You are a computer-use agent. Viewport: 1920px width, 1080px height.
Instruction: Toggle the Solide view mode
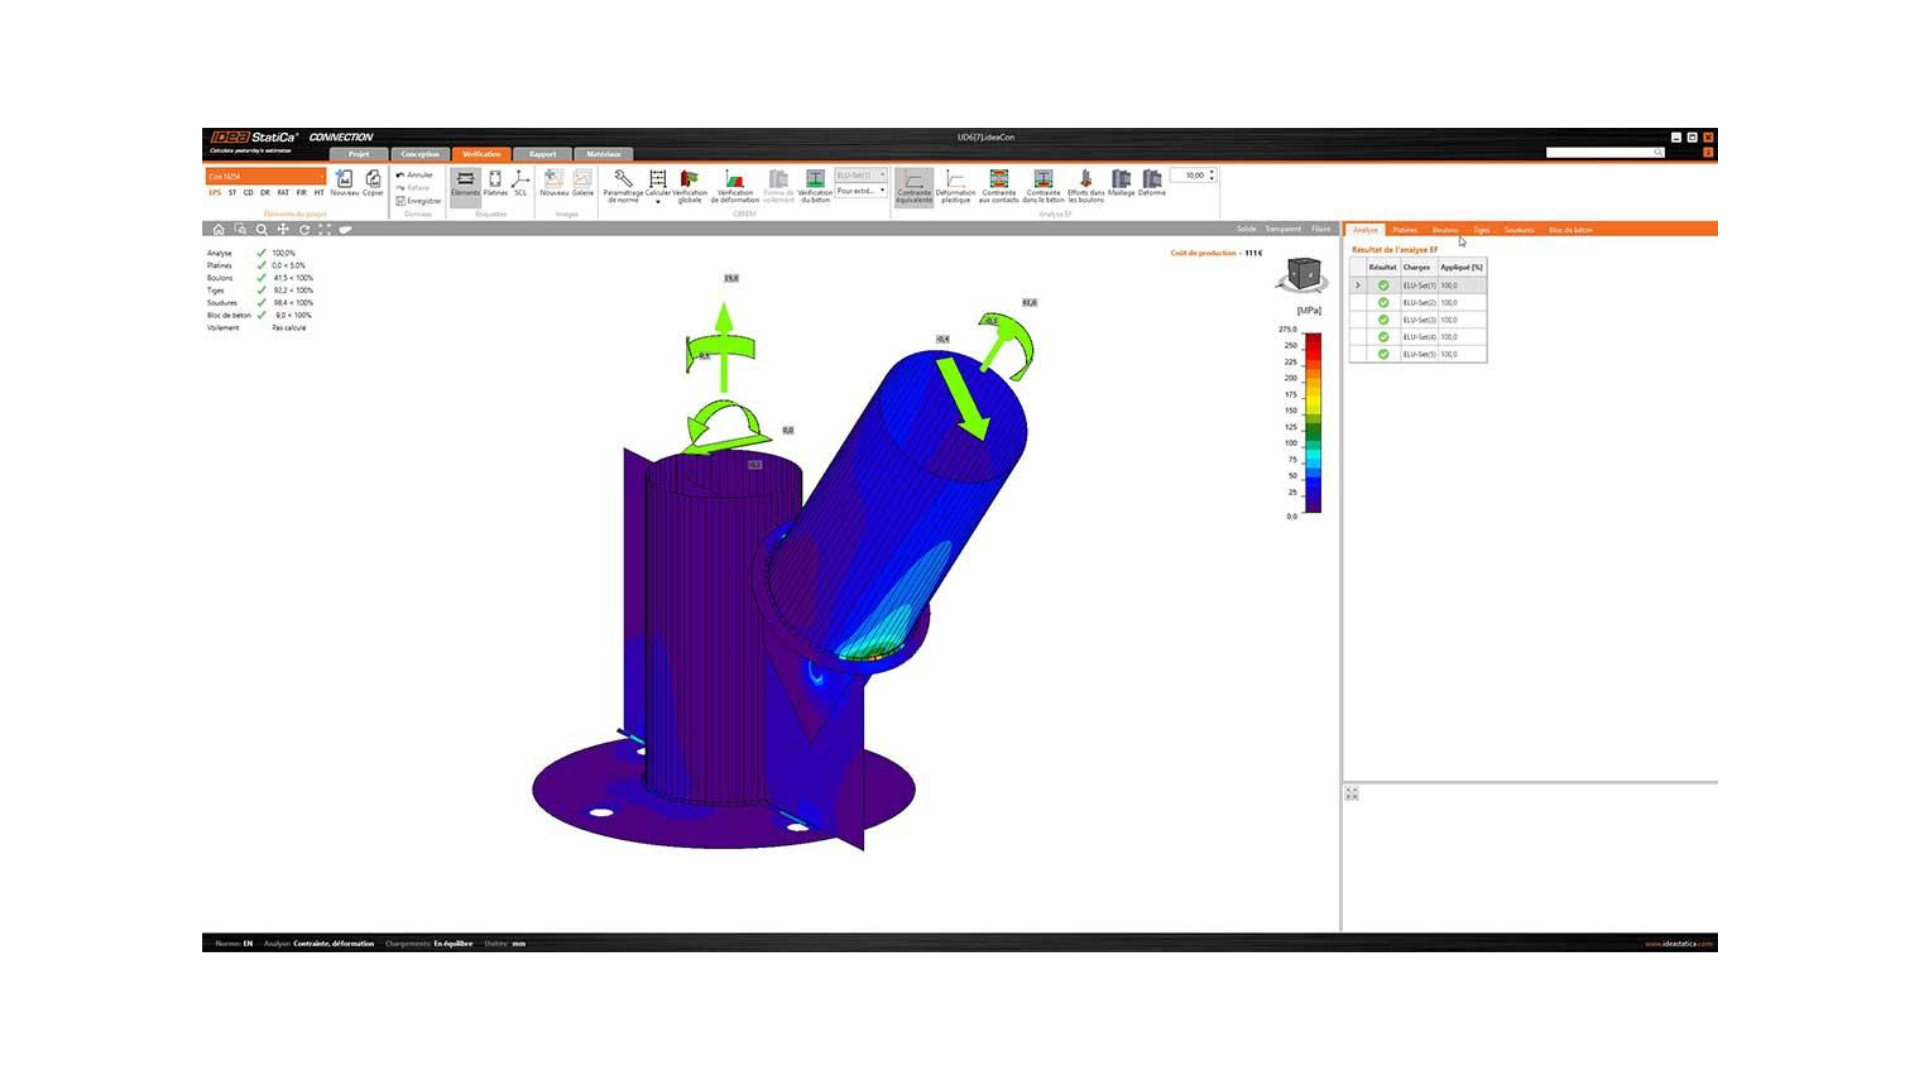pos(1246,229)
